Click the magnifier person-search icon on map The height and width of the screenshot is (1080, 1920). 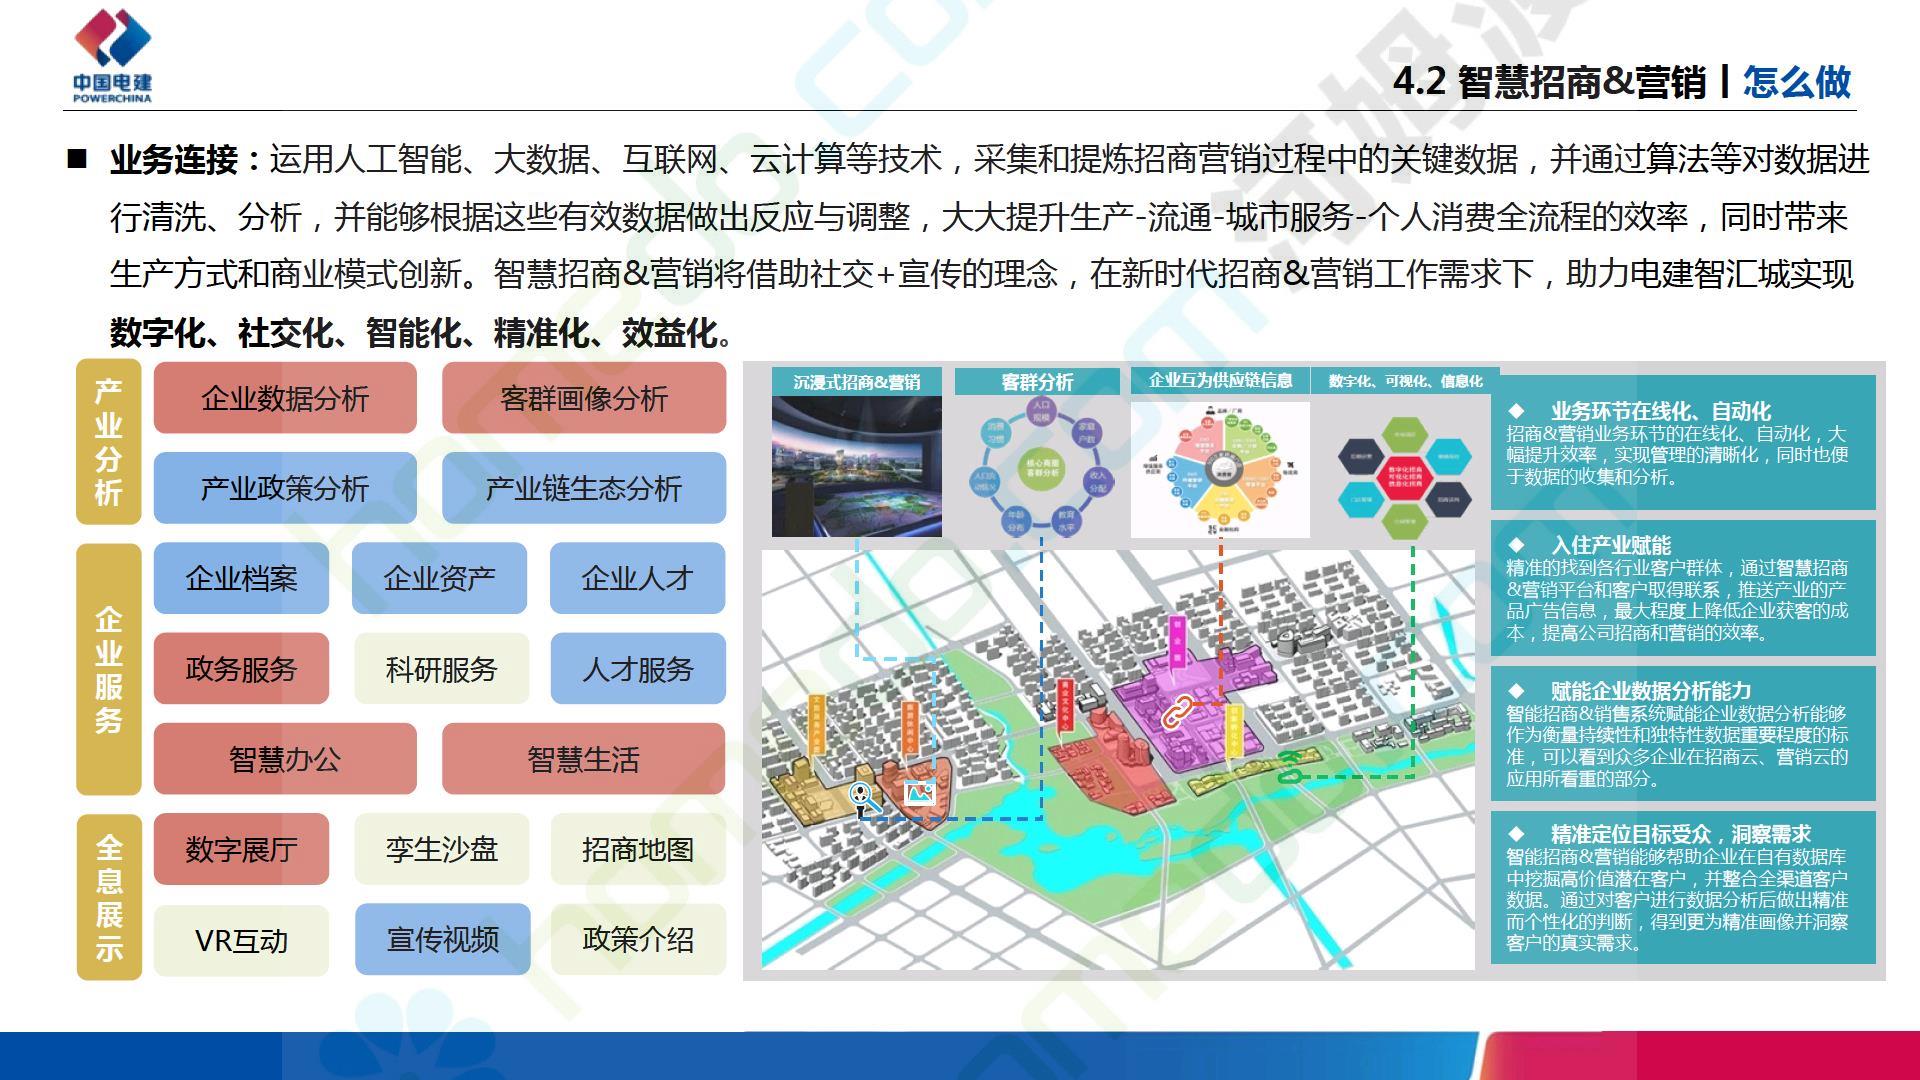pos(862,797)
